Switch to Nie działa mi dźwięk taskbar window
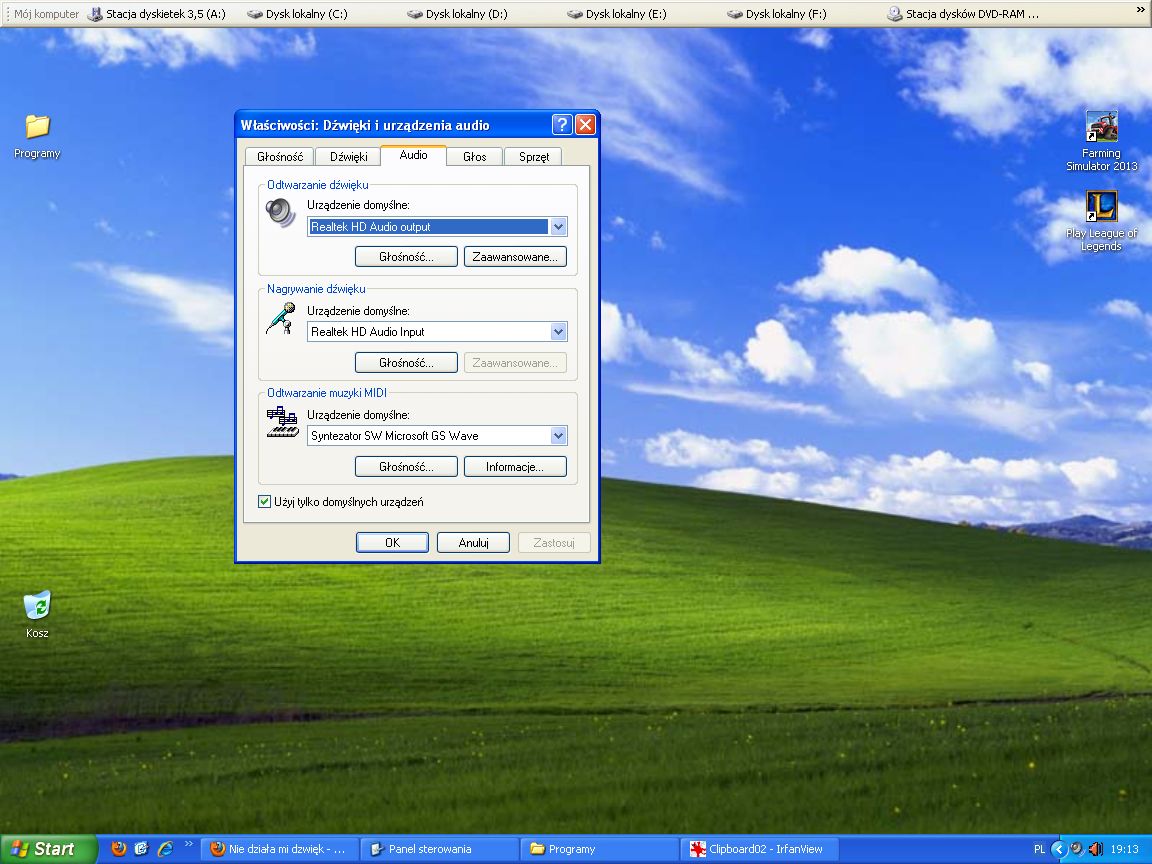 (x=279, y=849)
